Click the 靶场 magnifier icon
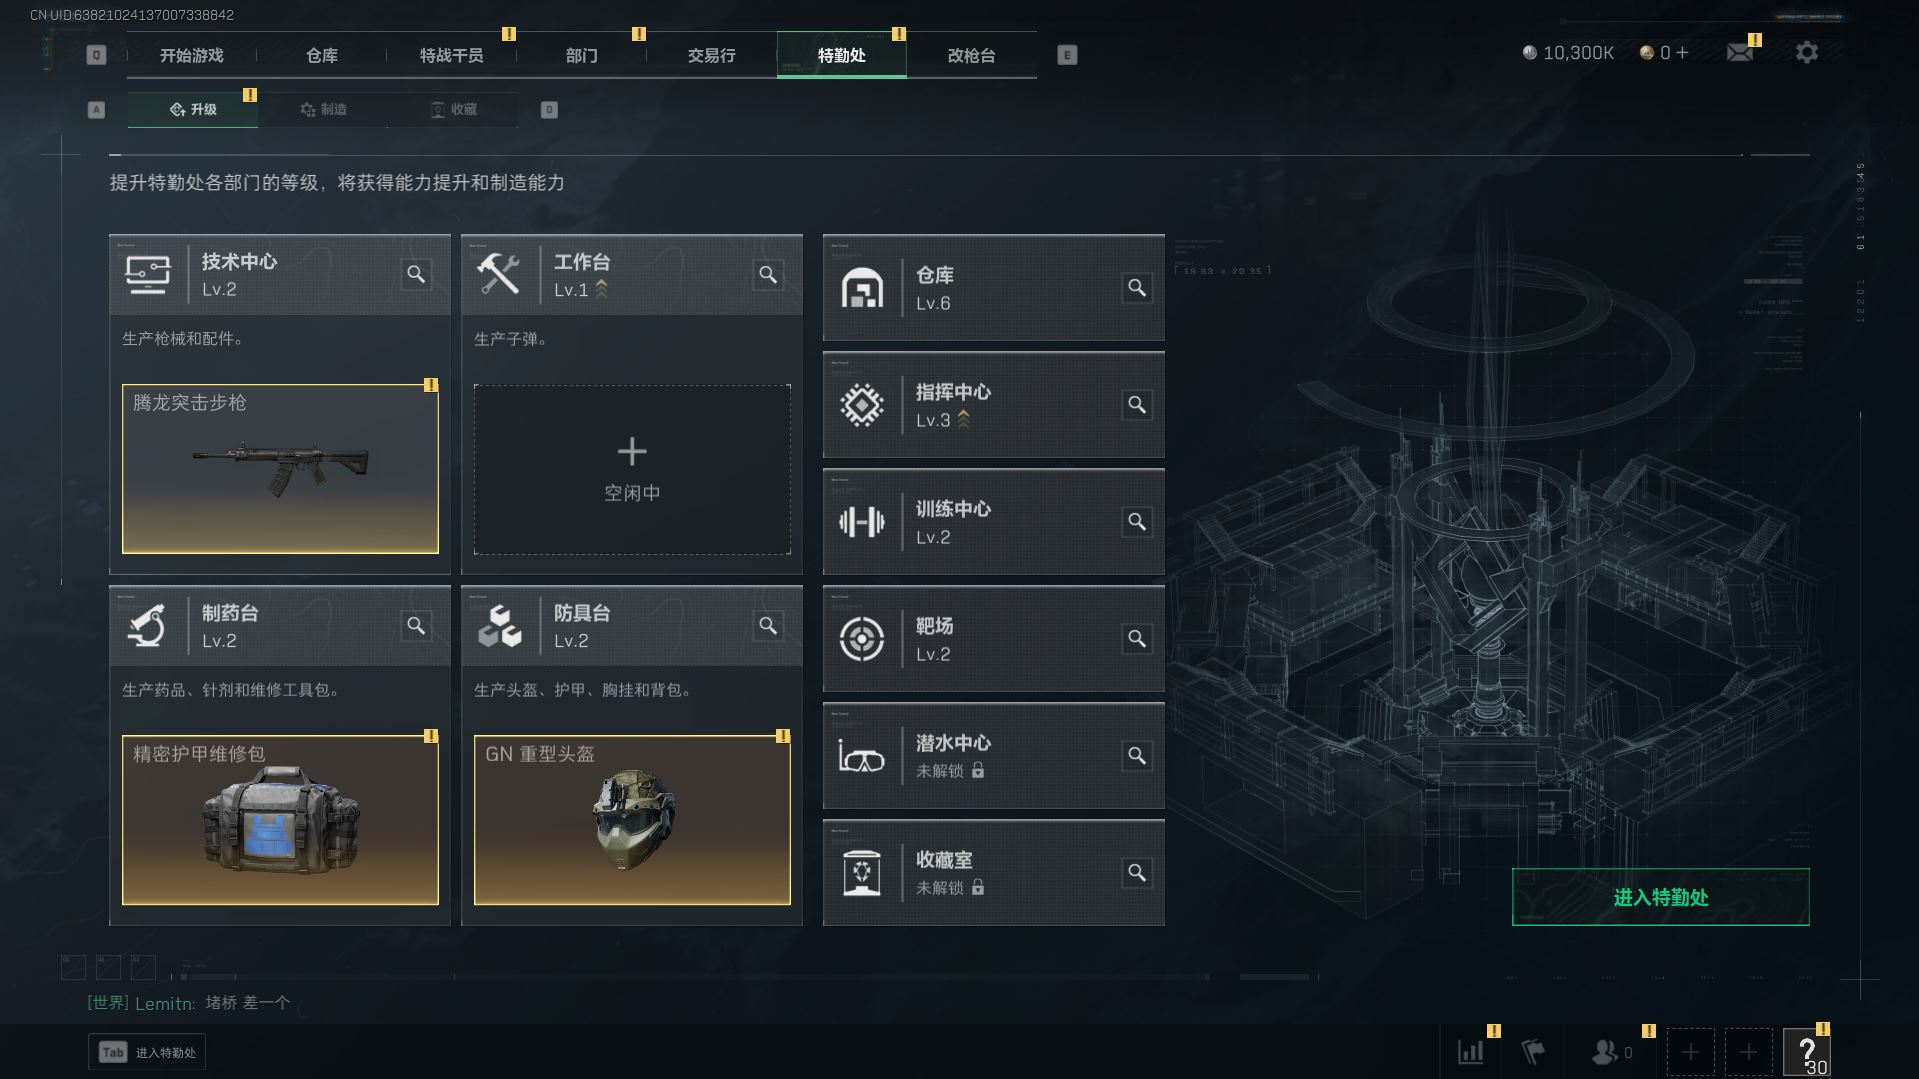1919x1079 pixels. coord(1137,639)
